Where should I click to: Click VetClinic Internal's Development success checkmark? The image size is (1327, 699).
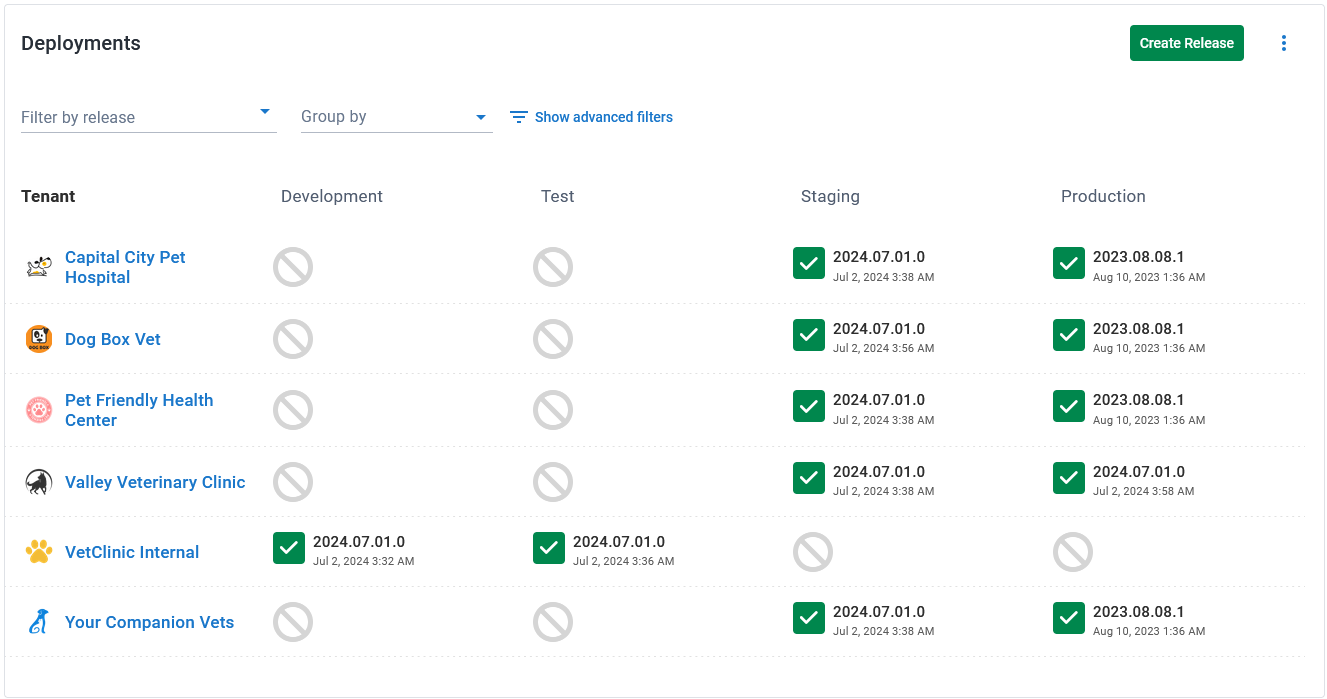tap(289, 548)
